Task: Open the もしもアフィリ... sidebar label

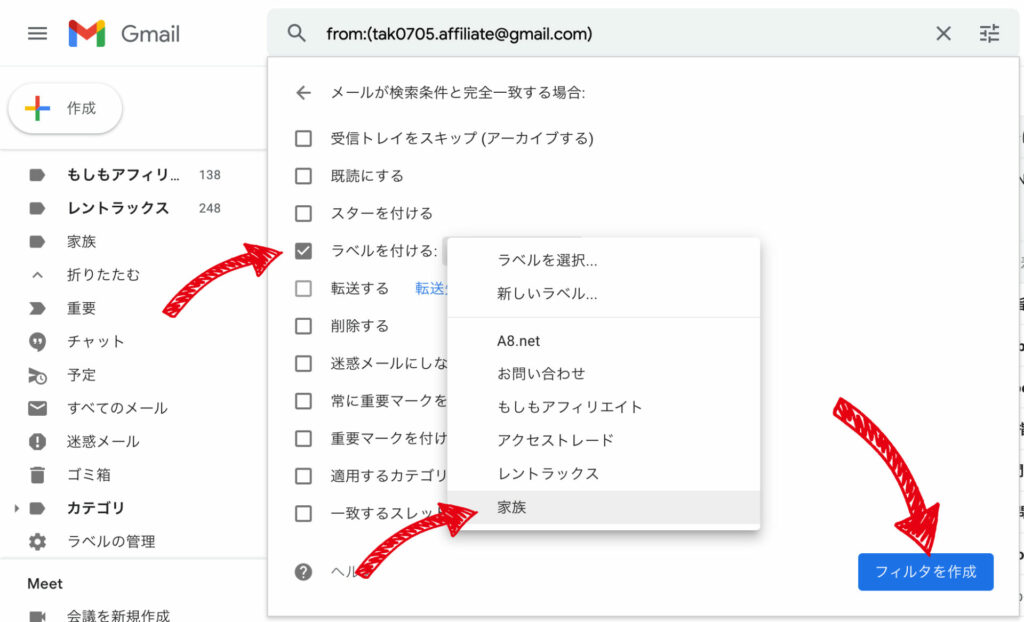Action: tap(123, 175)
